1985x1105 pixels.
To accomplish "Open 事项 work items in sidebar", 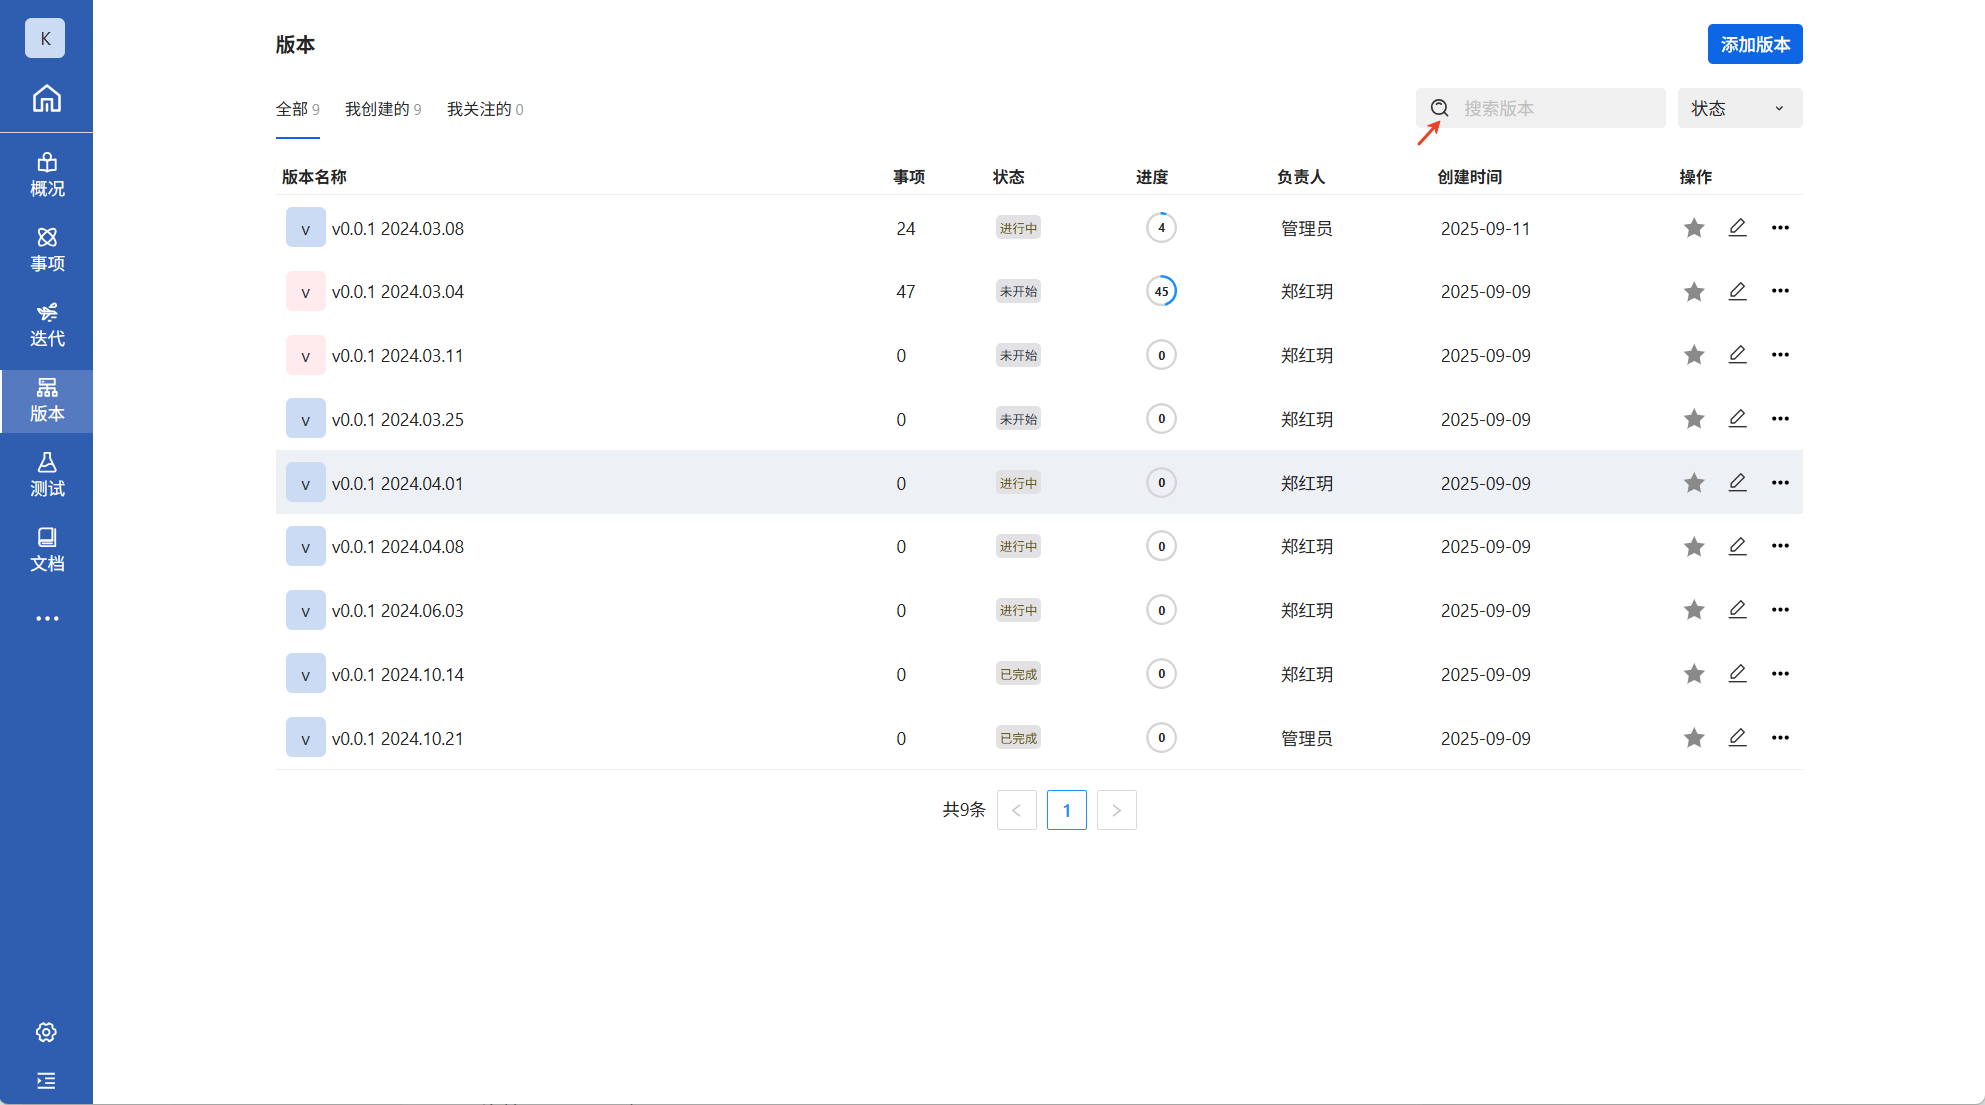I will pyautogui.click(x=46, y=250).
